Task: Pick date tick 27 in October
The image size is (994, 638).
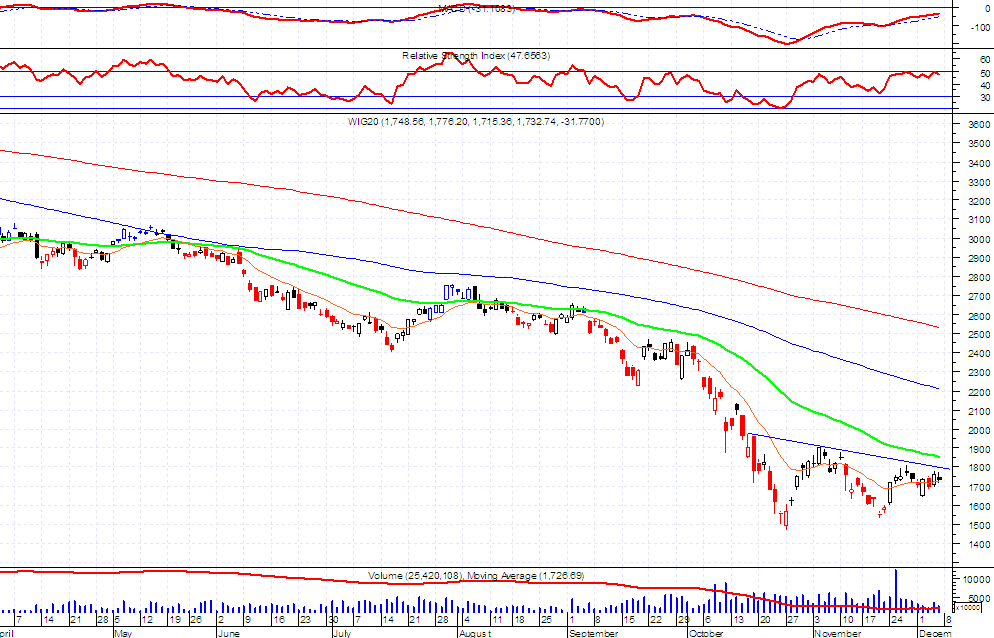Action: pos(792,620)
